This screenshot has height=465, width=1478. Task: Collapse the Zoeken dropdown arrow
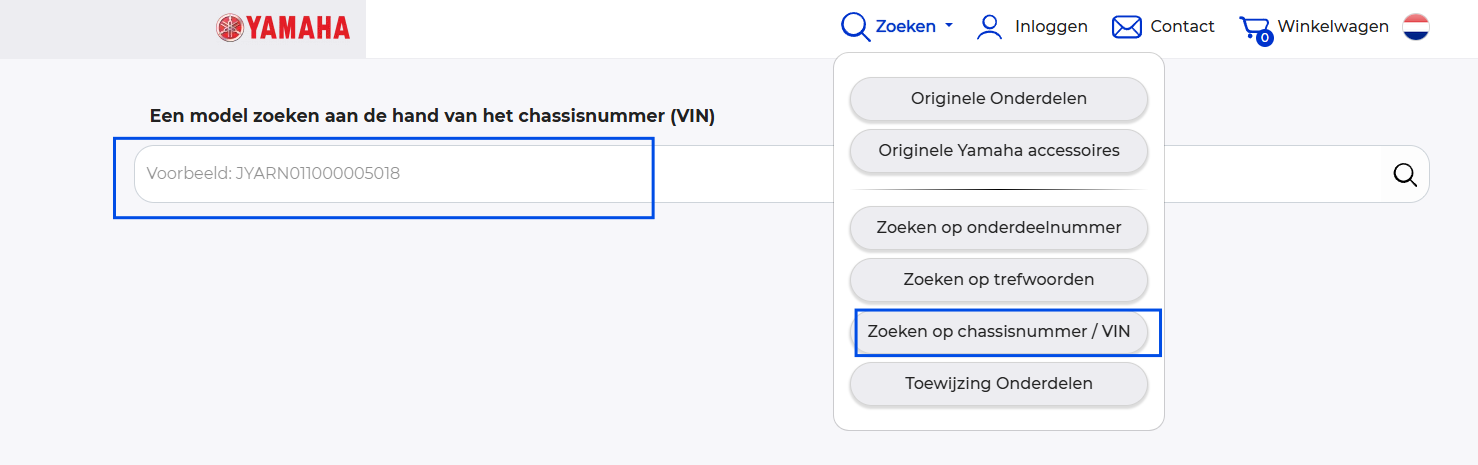949,27
